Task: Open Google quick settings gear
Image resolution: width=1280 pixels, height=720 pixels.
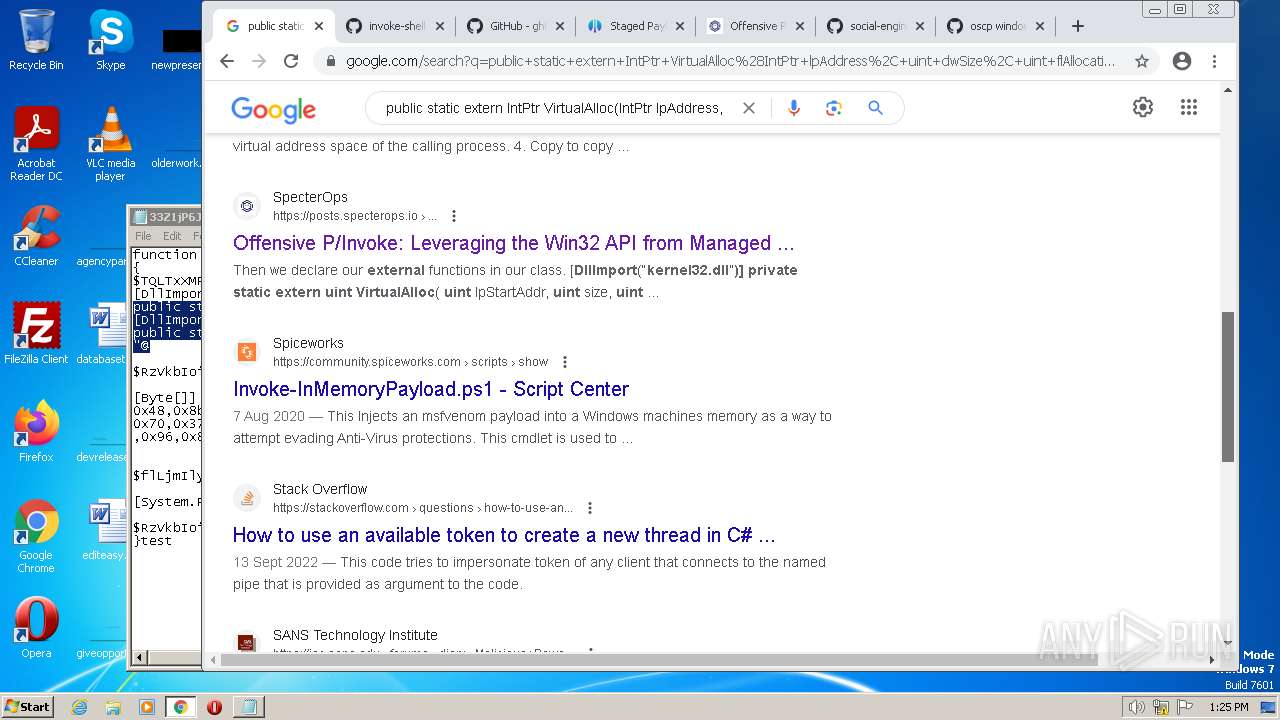Action: point(1143,107)
